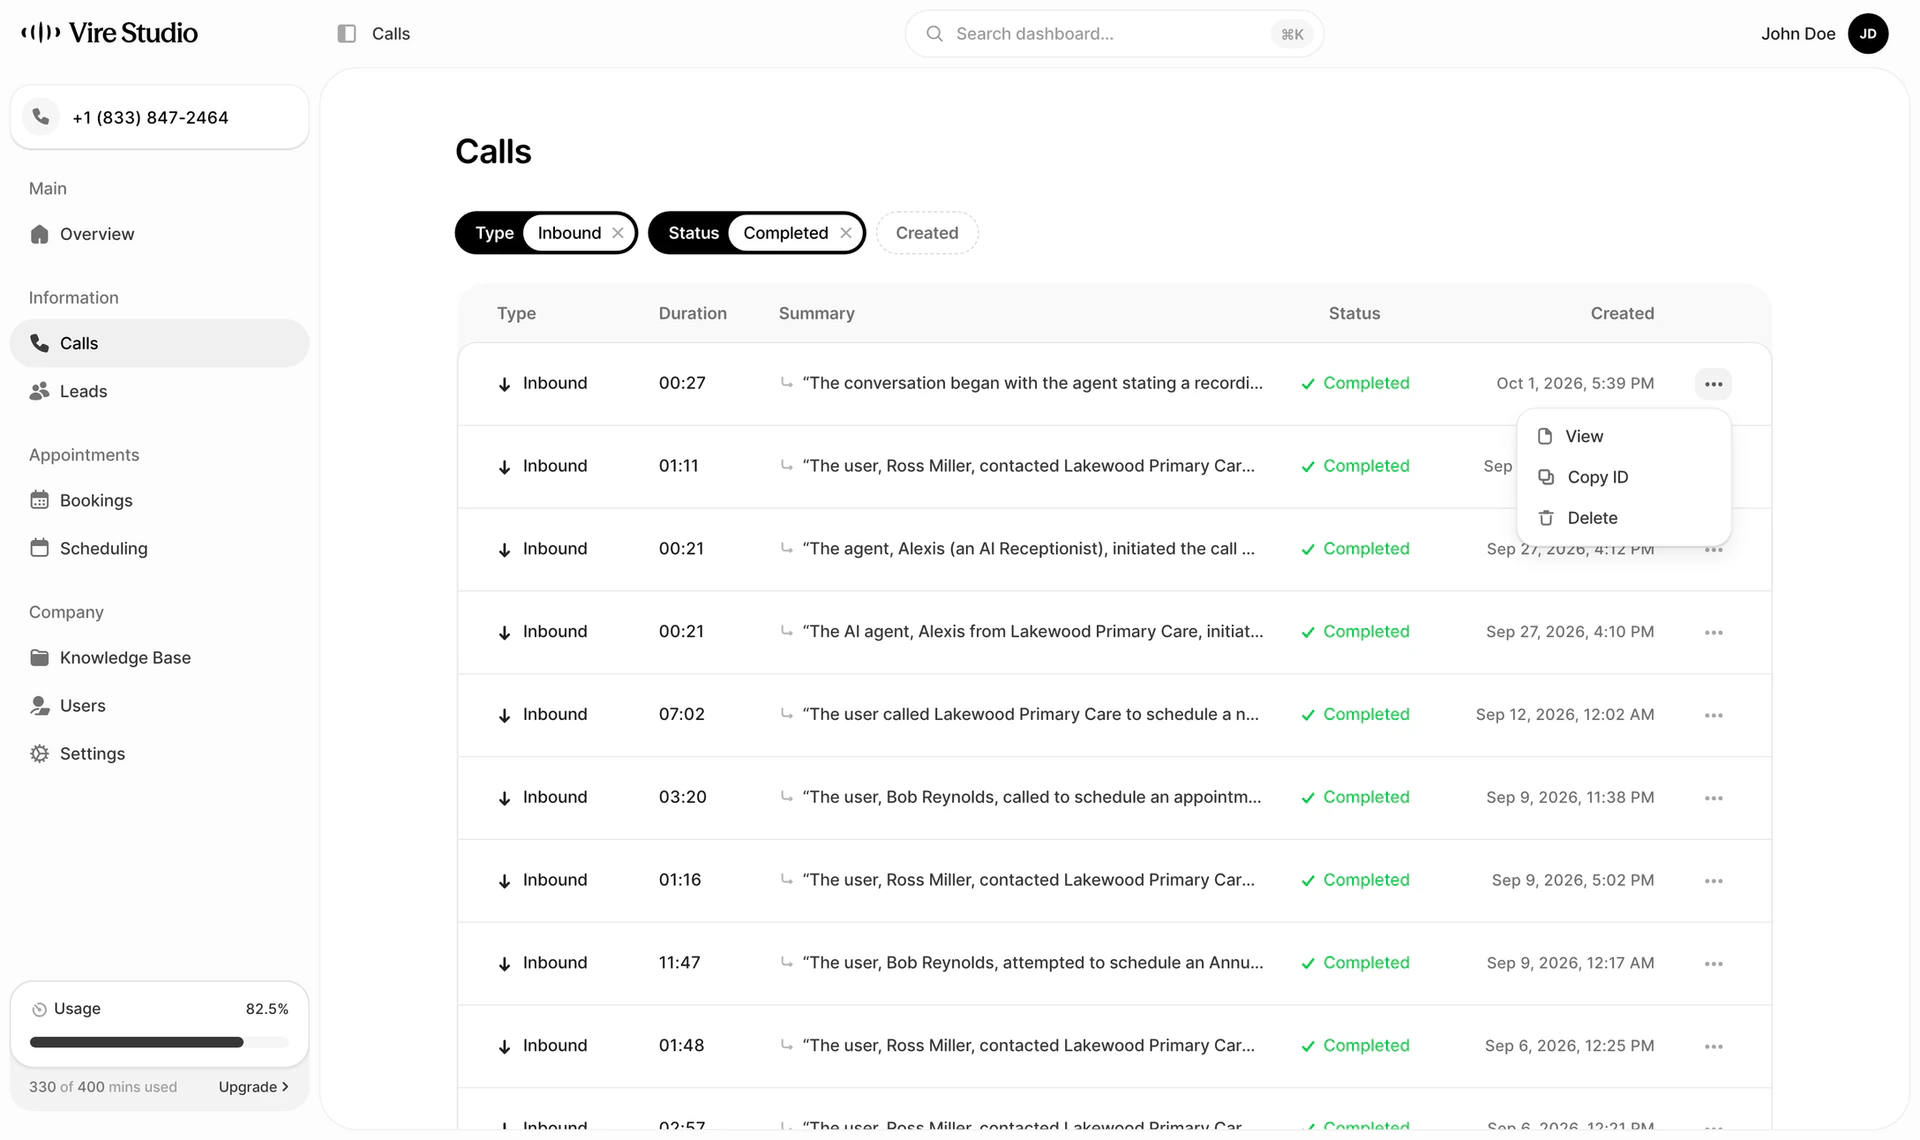Click the 11:47 duration cell
Screen dimensions: 1920x1140
(x=679, y=962)
